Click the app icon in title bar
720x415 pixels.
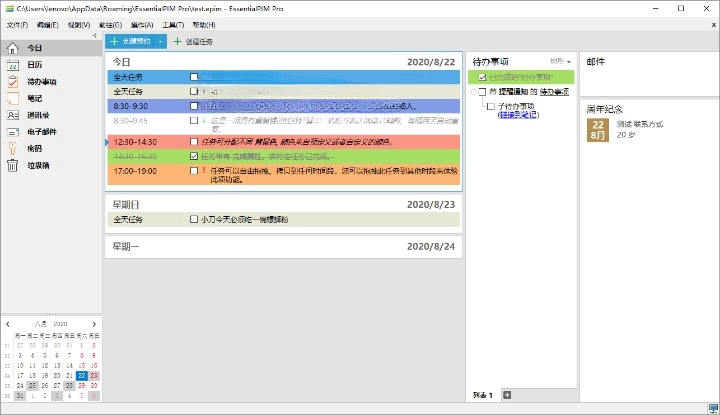(x=9, y=8)
